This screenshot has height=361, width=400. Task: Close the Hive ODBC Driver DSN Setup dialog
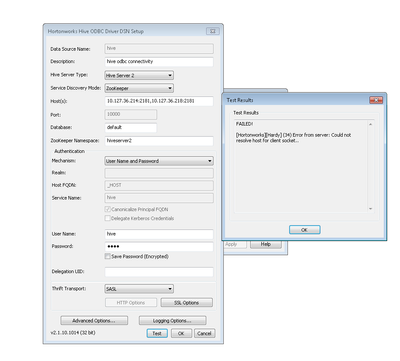[213, 31]
